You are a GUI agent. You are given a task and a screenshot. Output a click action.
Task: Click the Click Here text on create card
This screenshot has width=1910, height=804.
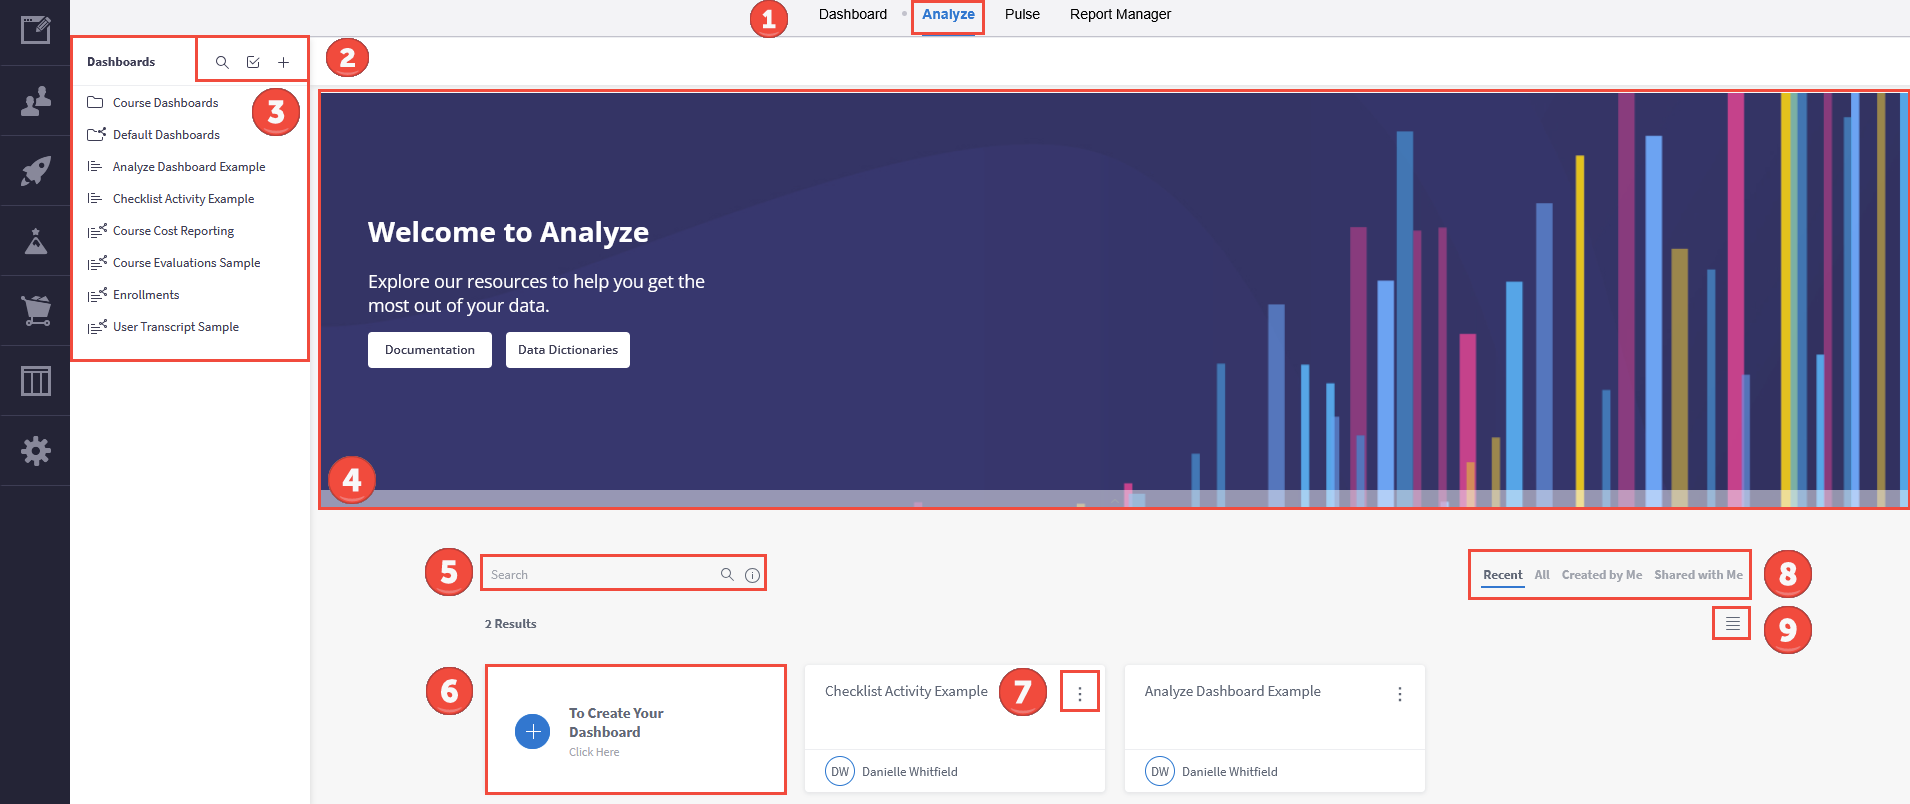tap(594, 752)
